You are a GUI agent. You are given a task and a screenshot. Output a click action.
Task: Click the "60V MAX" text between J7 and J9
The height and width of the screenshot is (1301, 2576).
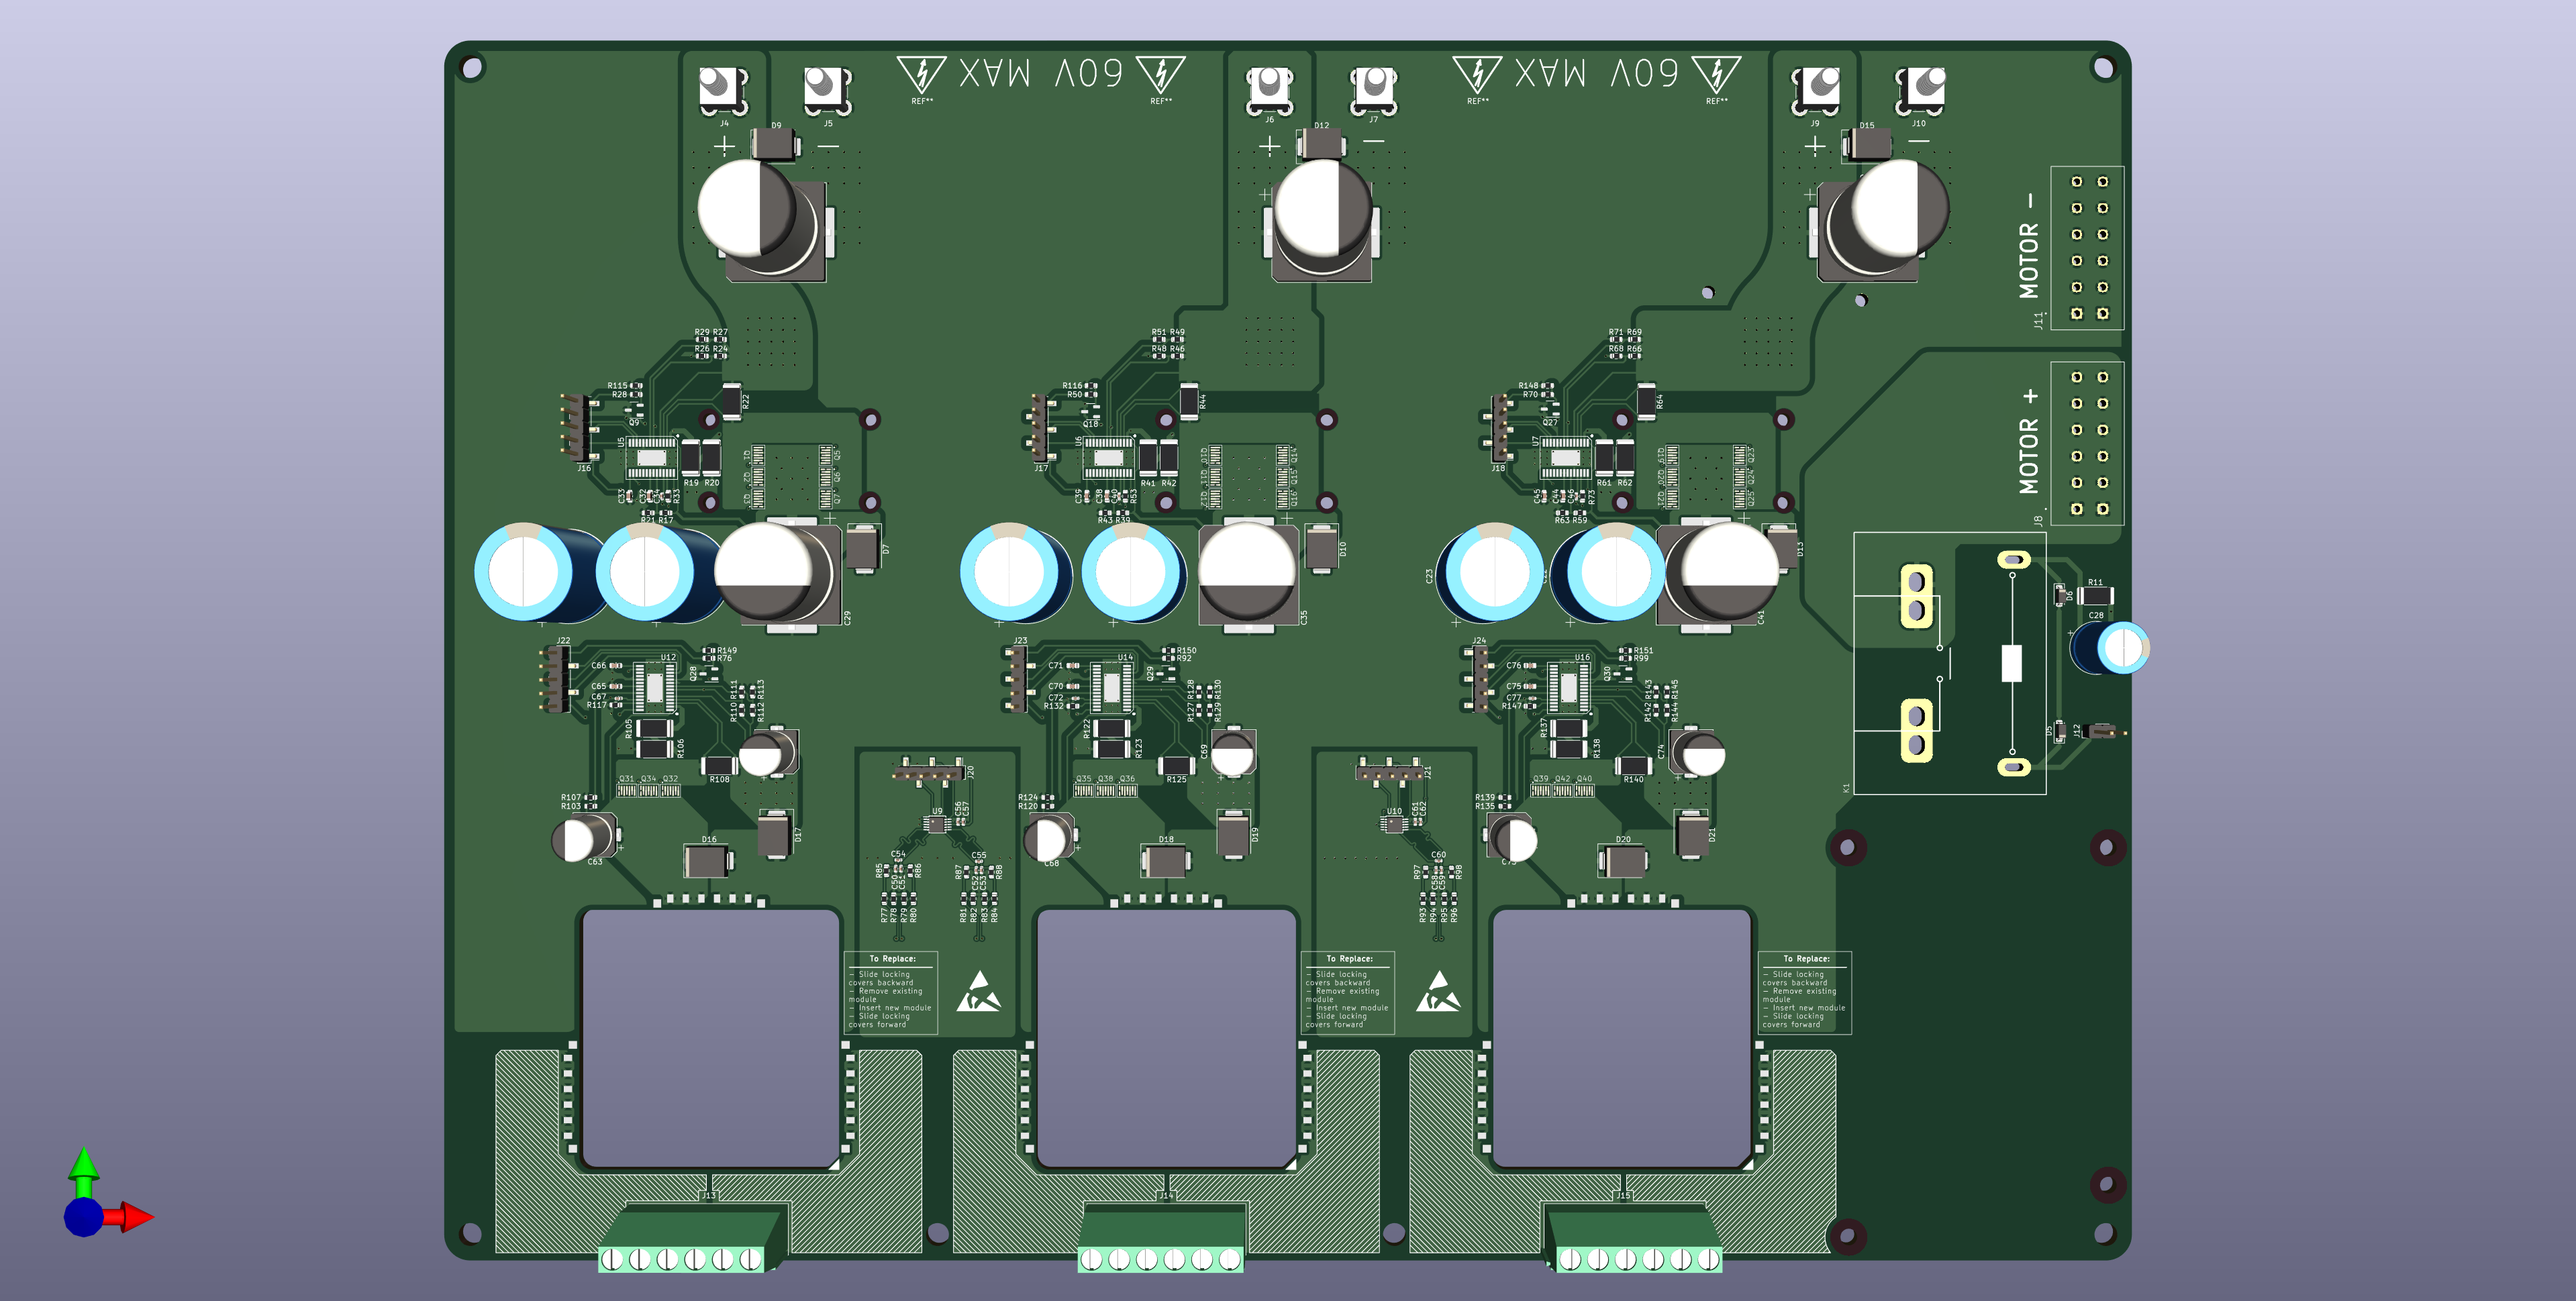[x=1597, y=73]
